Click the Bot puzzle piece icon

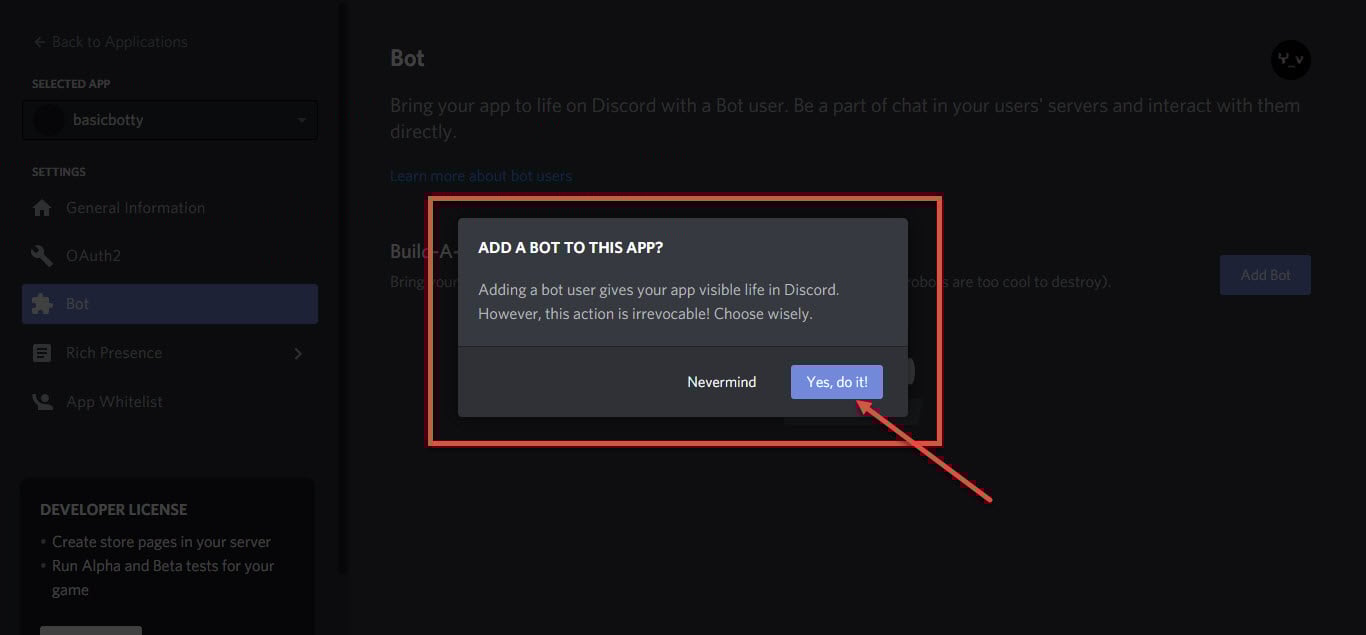tap(42, 304)
